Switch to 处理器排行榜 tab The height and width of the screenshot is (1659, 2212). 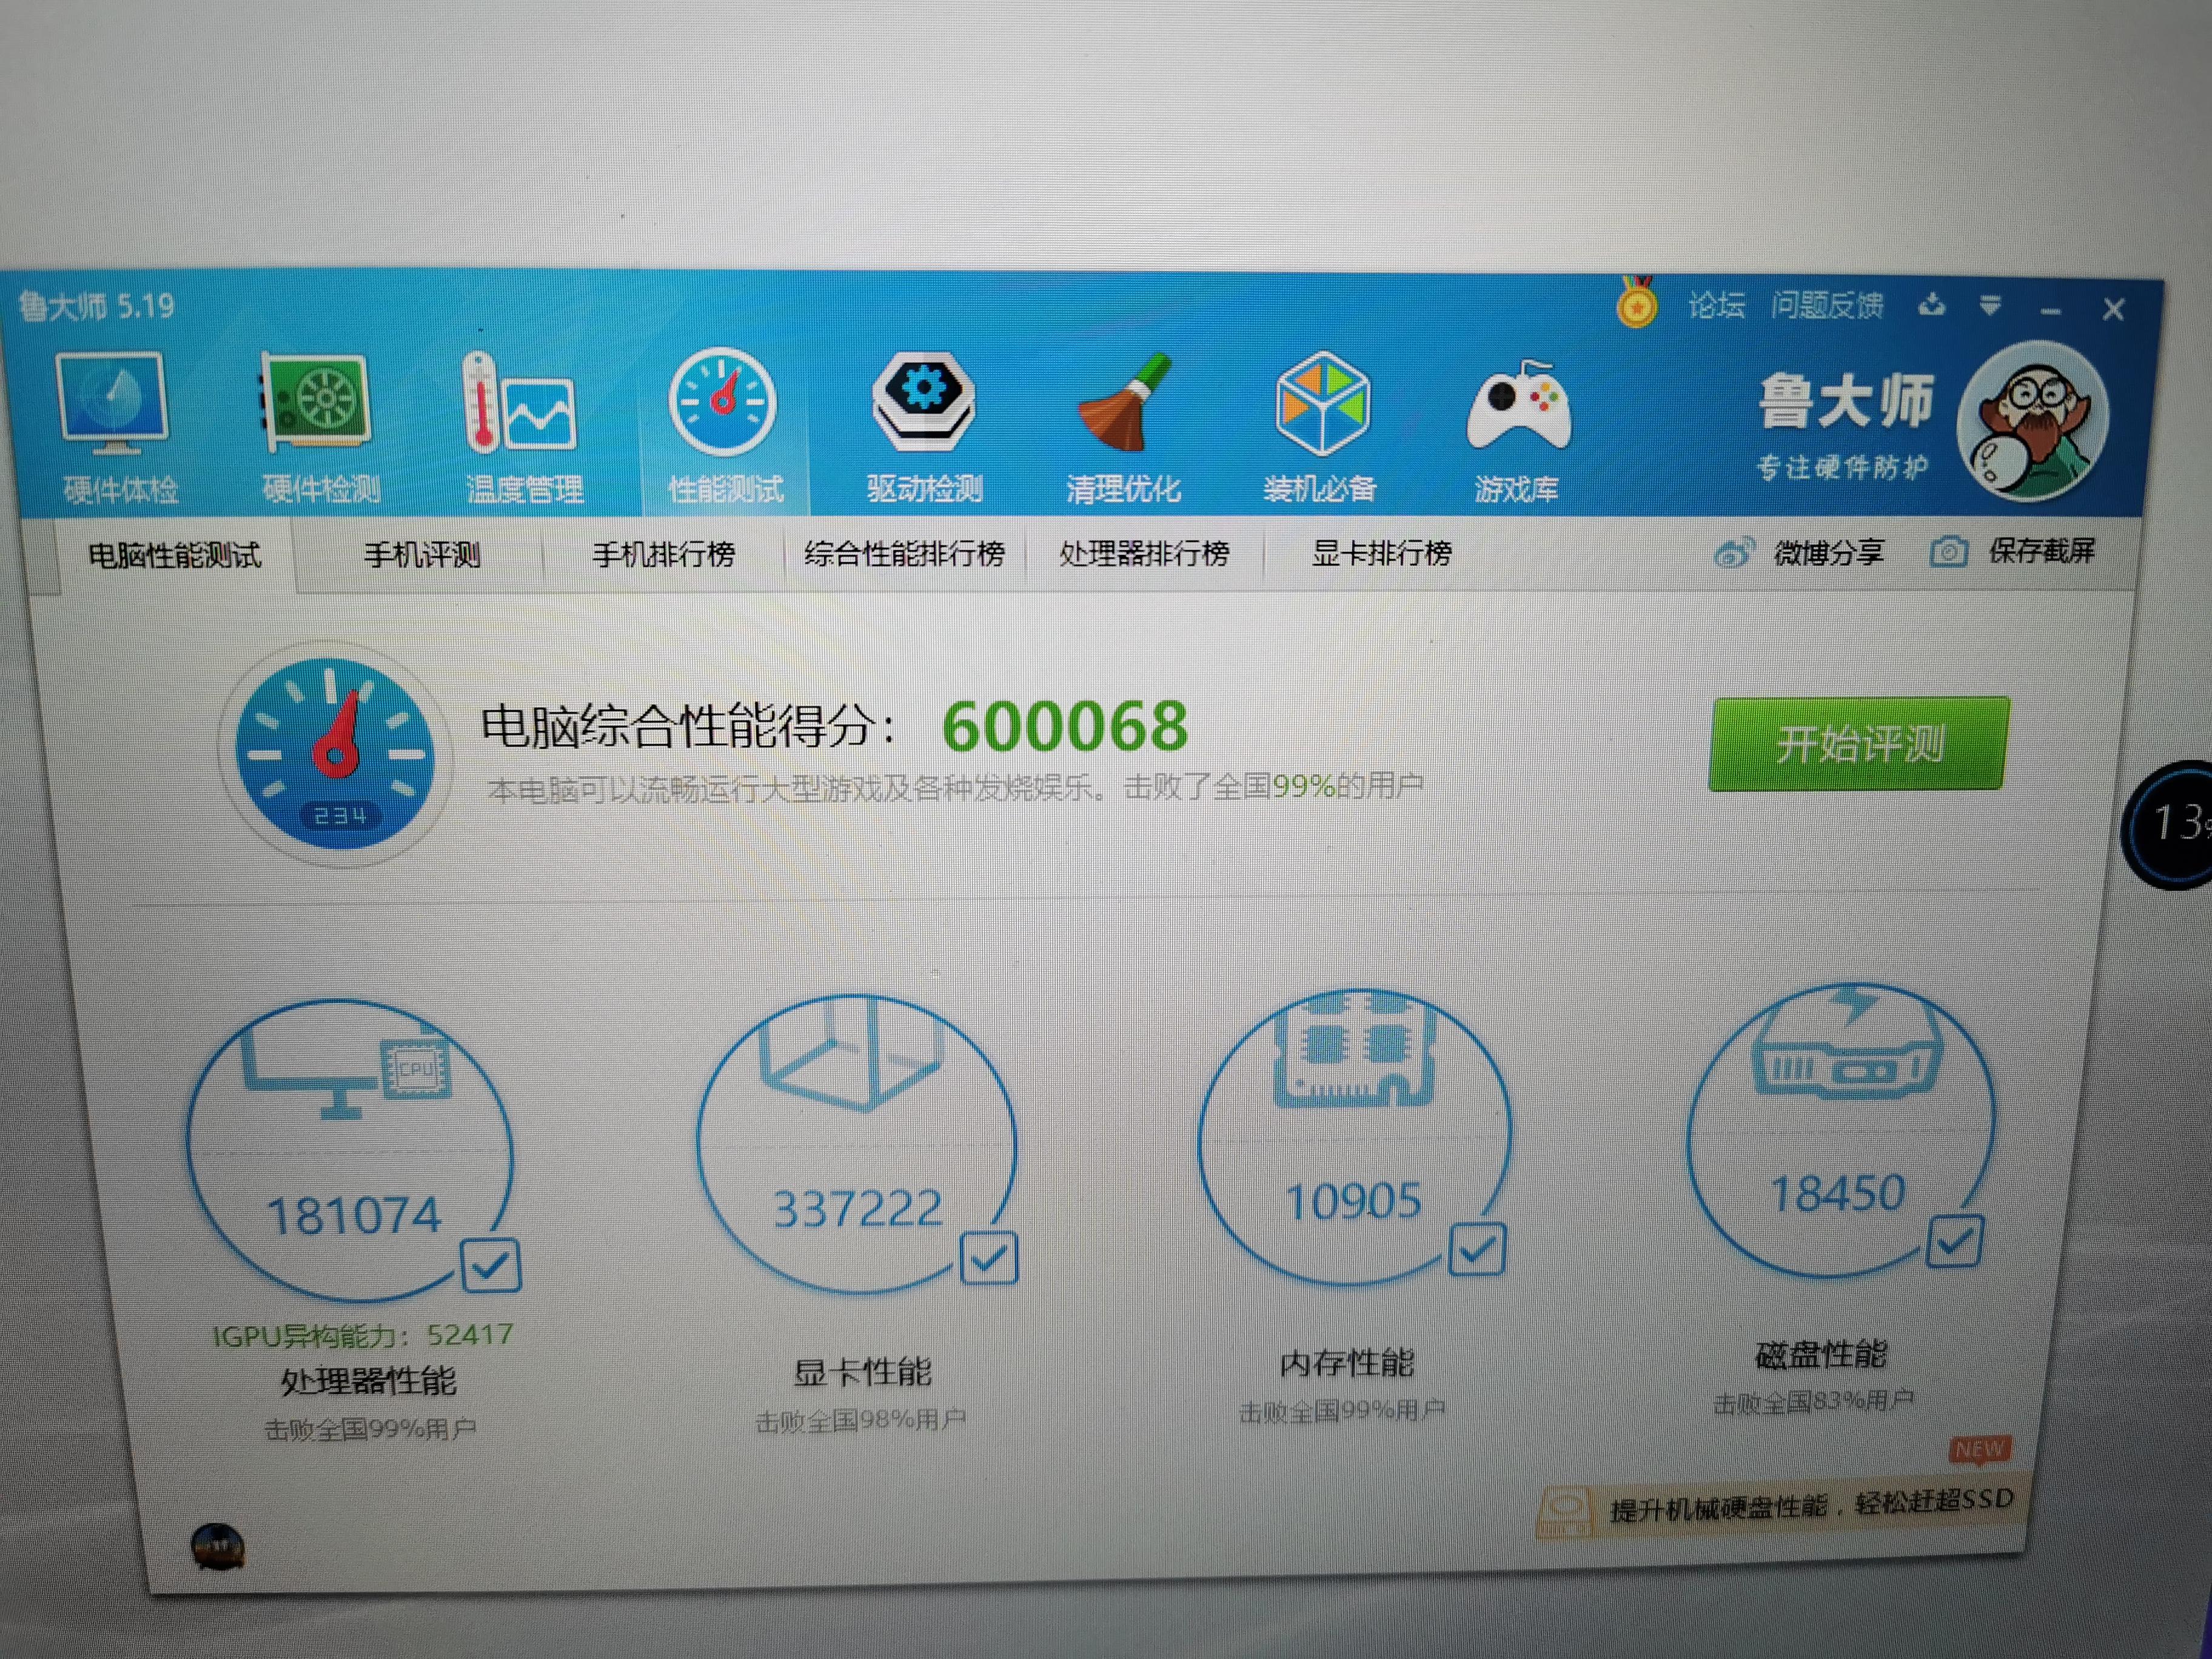coord(1144,553)
